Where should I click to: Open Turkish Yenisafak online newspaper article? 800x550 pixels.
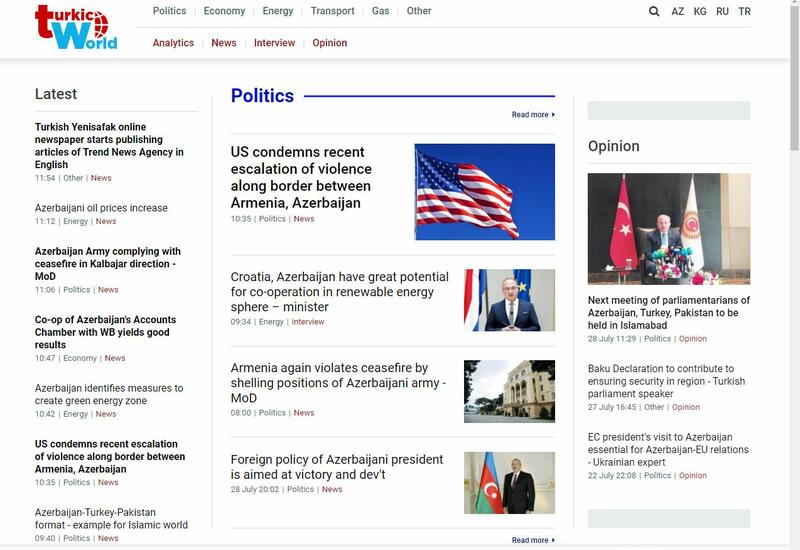pyautogui.click(x=109, y=145)
